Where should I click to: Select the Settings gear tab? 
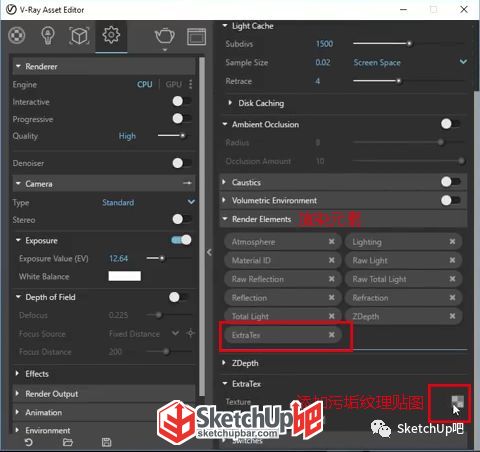[x=111, y=35]
